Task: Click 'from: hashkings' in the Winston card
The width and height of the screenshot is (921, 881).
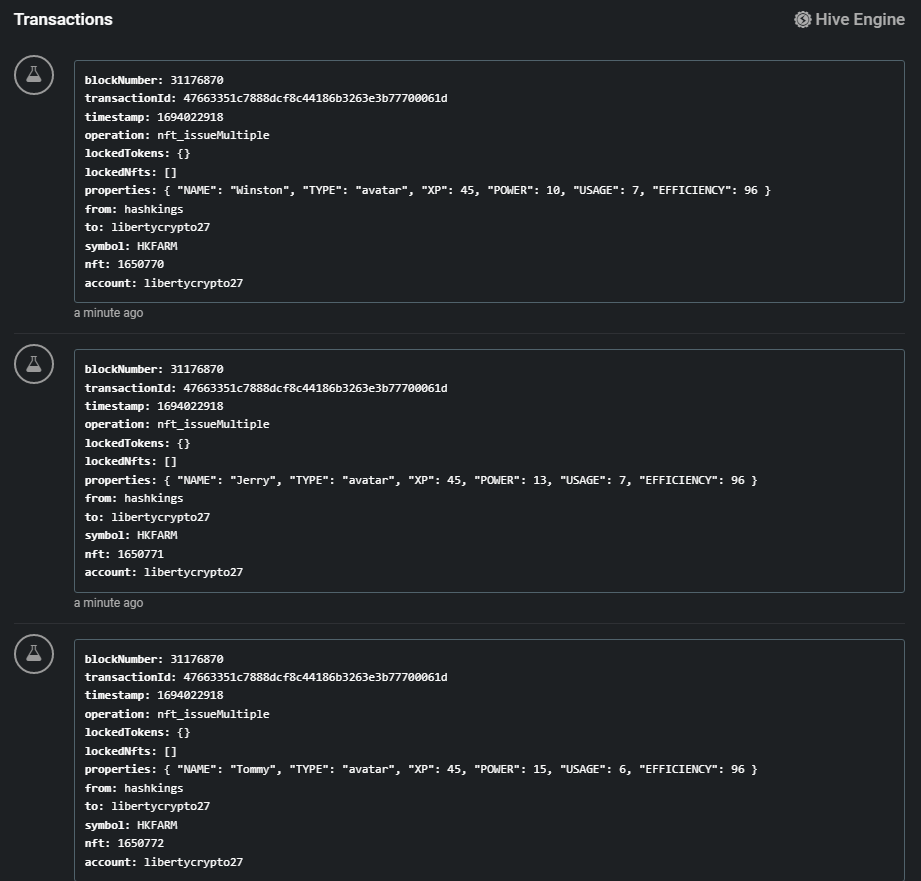Action: click(134, 209)
